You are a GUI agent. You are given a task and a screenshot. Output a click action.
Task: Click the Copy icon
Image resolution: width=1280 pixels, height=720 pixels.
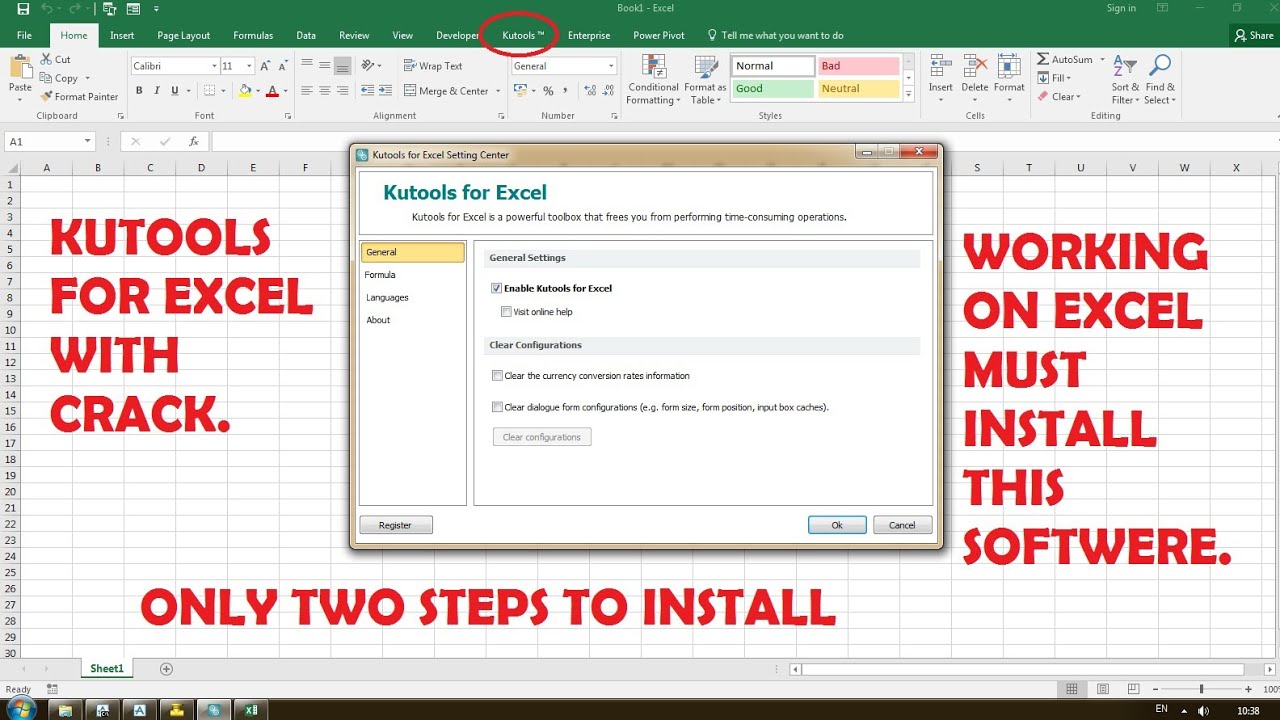(x=47, y=78)
